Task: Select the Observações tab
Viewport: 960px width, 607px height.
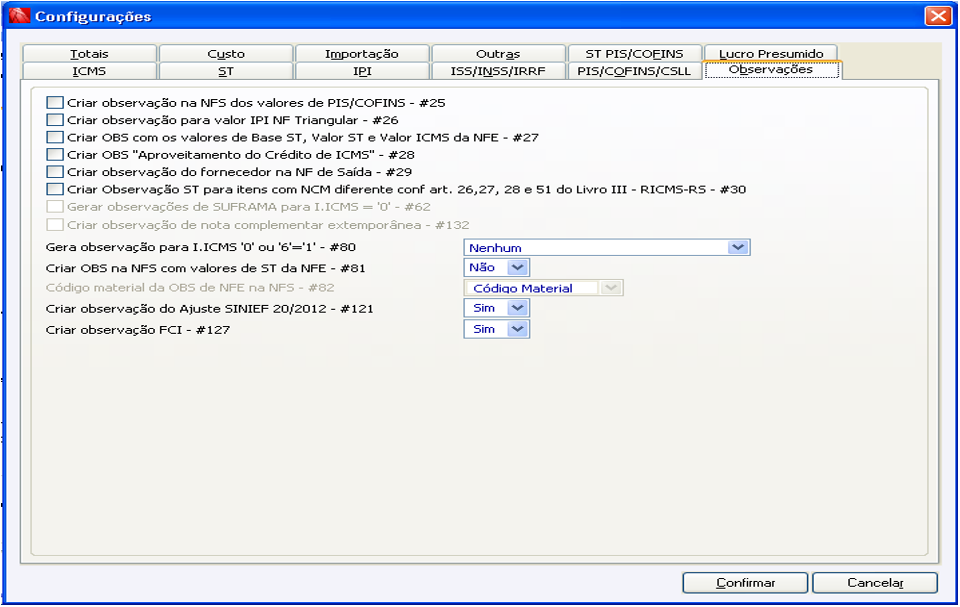Action: click(773, 70)
